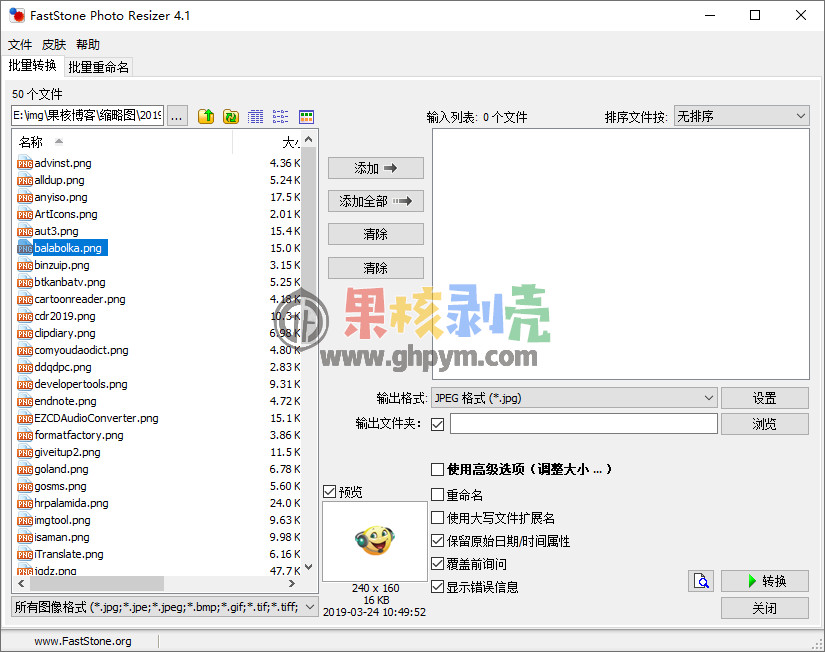The image size is (825, 652).
Task: Click the PNG icon of iTranslate.png
Action: pos(25,555)
